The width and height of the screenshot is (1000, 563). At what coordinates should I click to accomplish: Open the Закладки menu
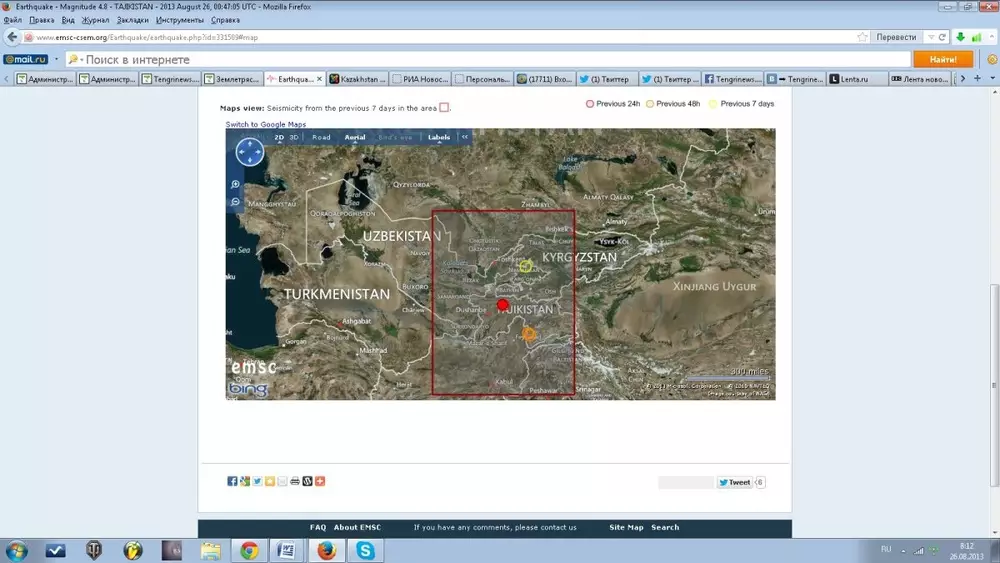130,19
